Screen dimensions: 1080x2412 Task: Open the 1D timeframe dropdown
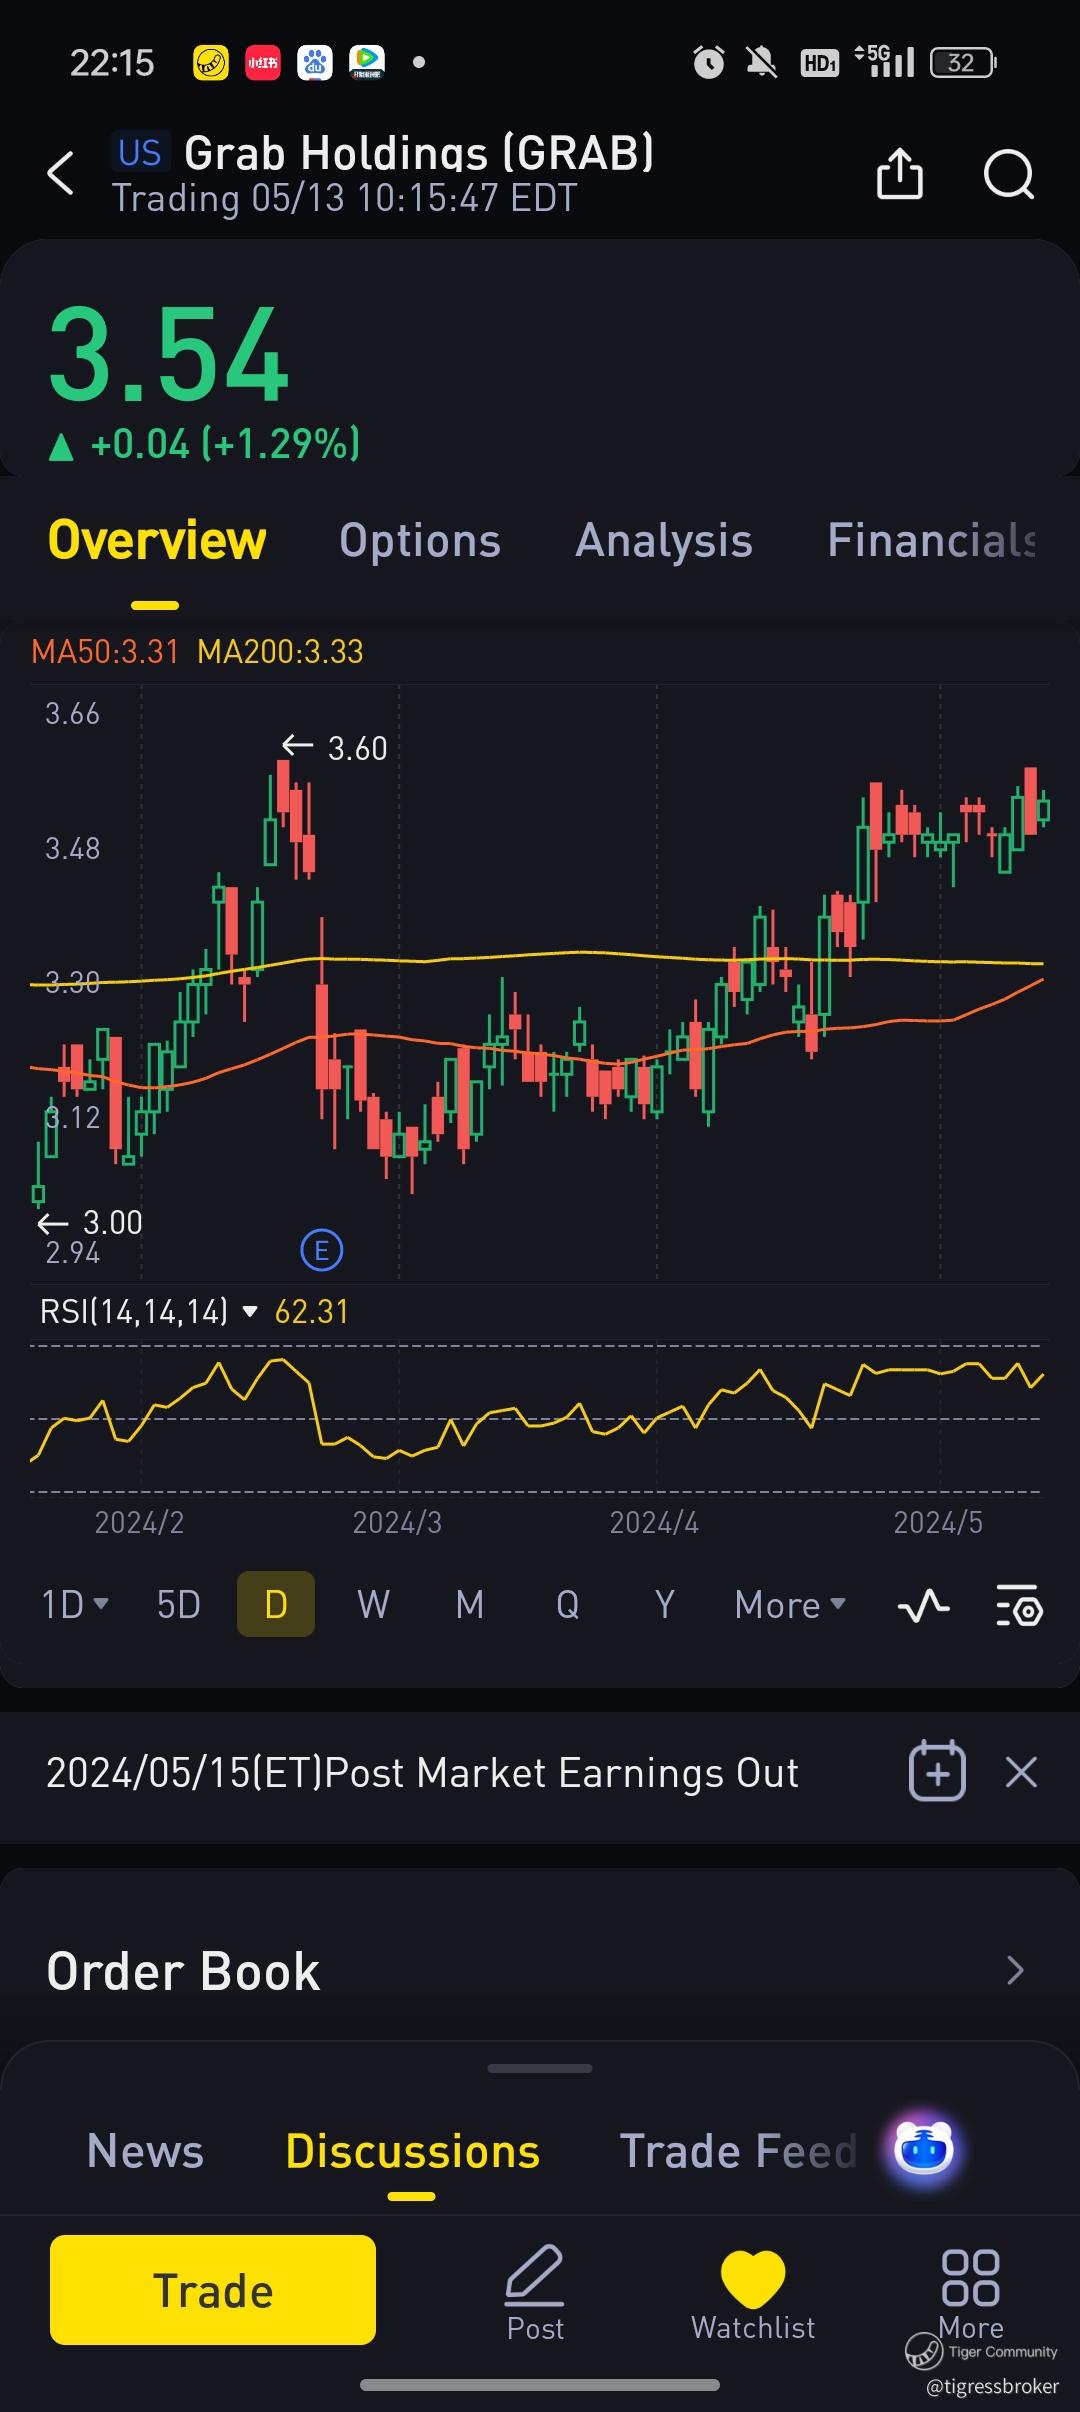coord(74,1605)
